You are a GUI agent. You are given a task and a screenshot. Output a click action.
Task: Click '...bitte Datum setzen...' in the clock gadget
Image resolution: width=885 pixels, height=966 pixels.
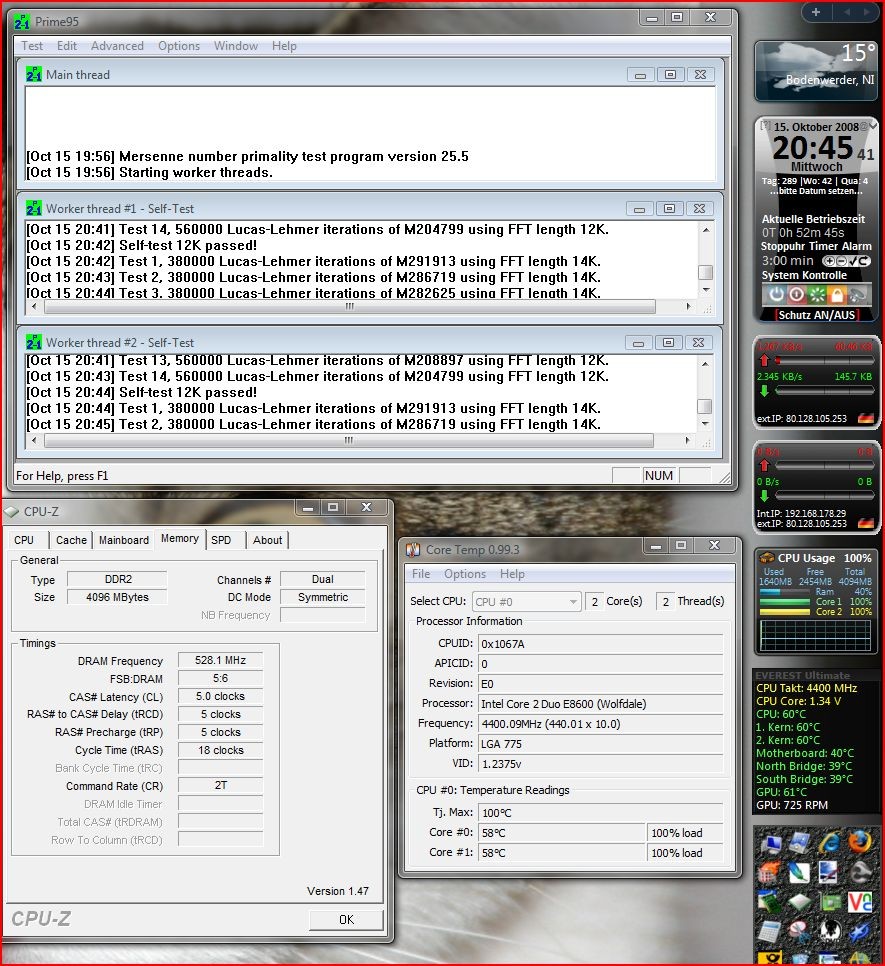pyautogui.click(x=816, y=191)
